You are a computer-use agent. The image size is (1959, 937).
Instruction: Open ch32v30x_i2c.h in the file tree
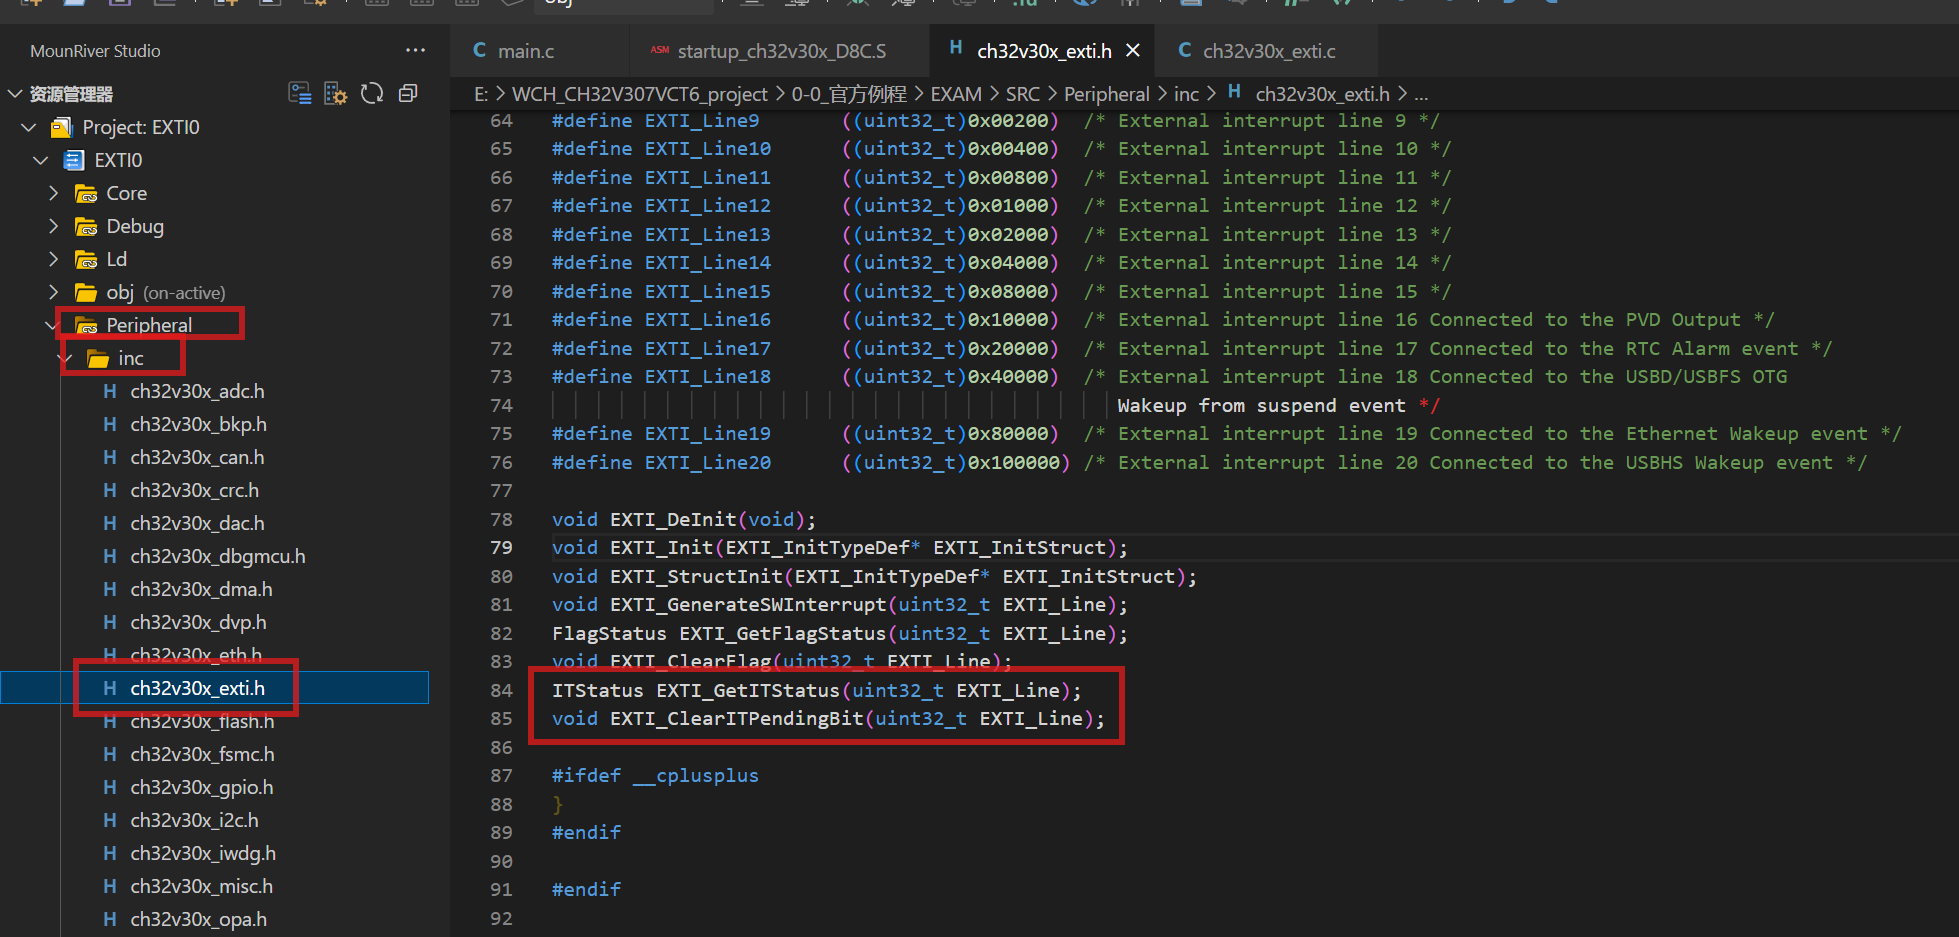point(194,820)
